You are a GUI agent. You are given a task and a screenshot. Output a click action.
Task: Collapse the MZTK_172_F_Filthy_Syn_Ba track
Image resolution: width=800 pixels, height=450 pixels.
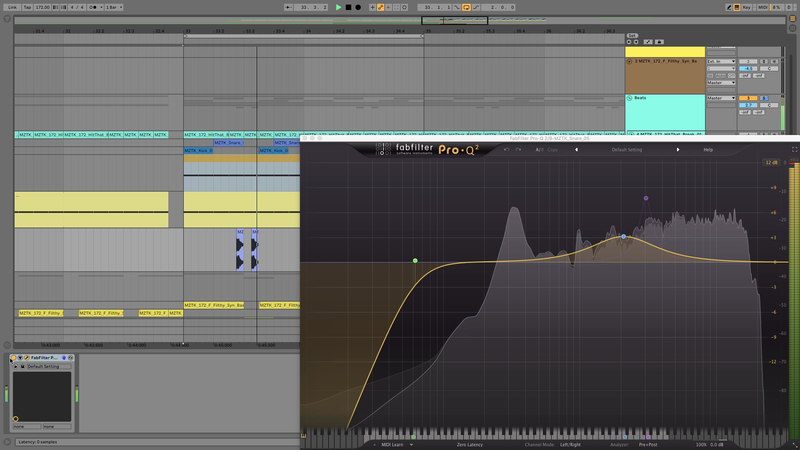click(x=630, y=61)
